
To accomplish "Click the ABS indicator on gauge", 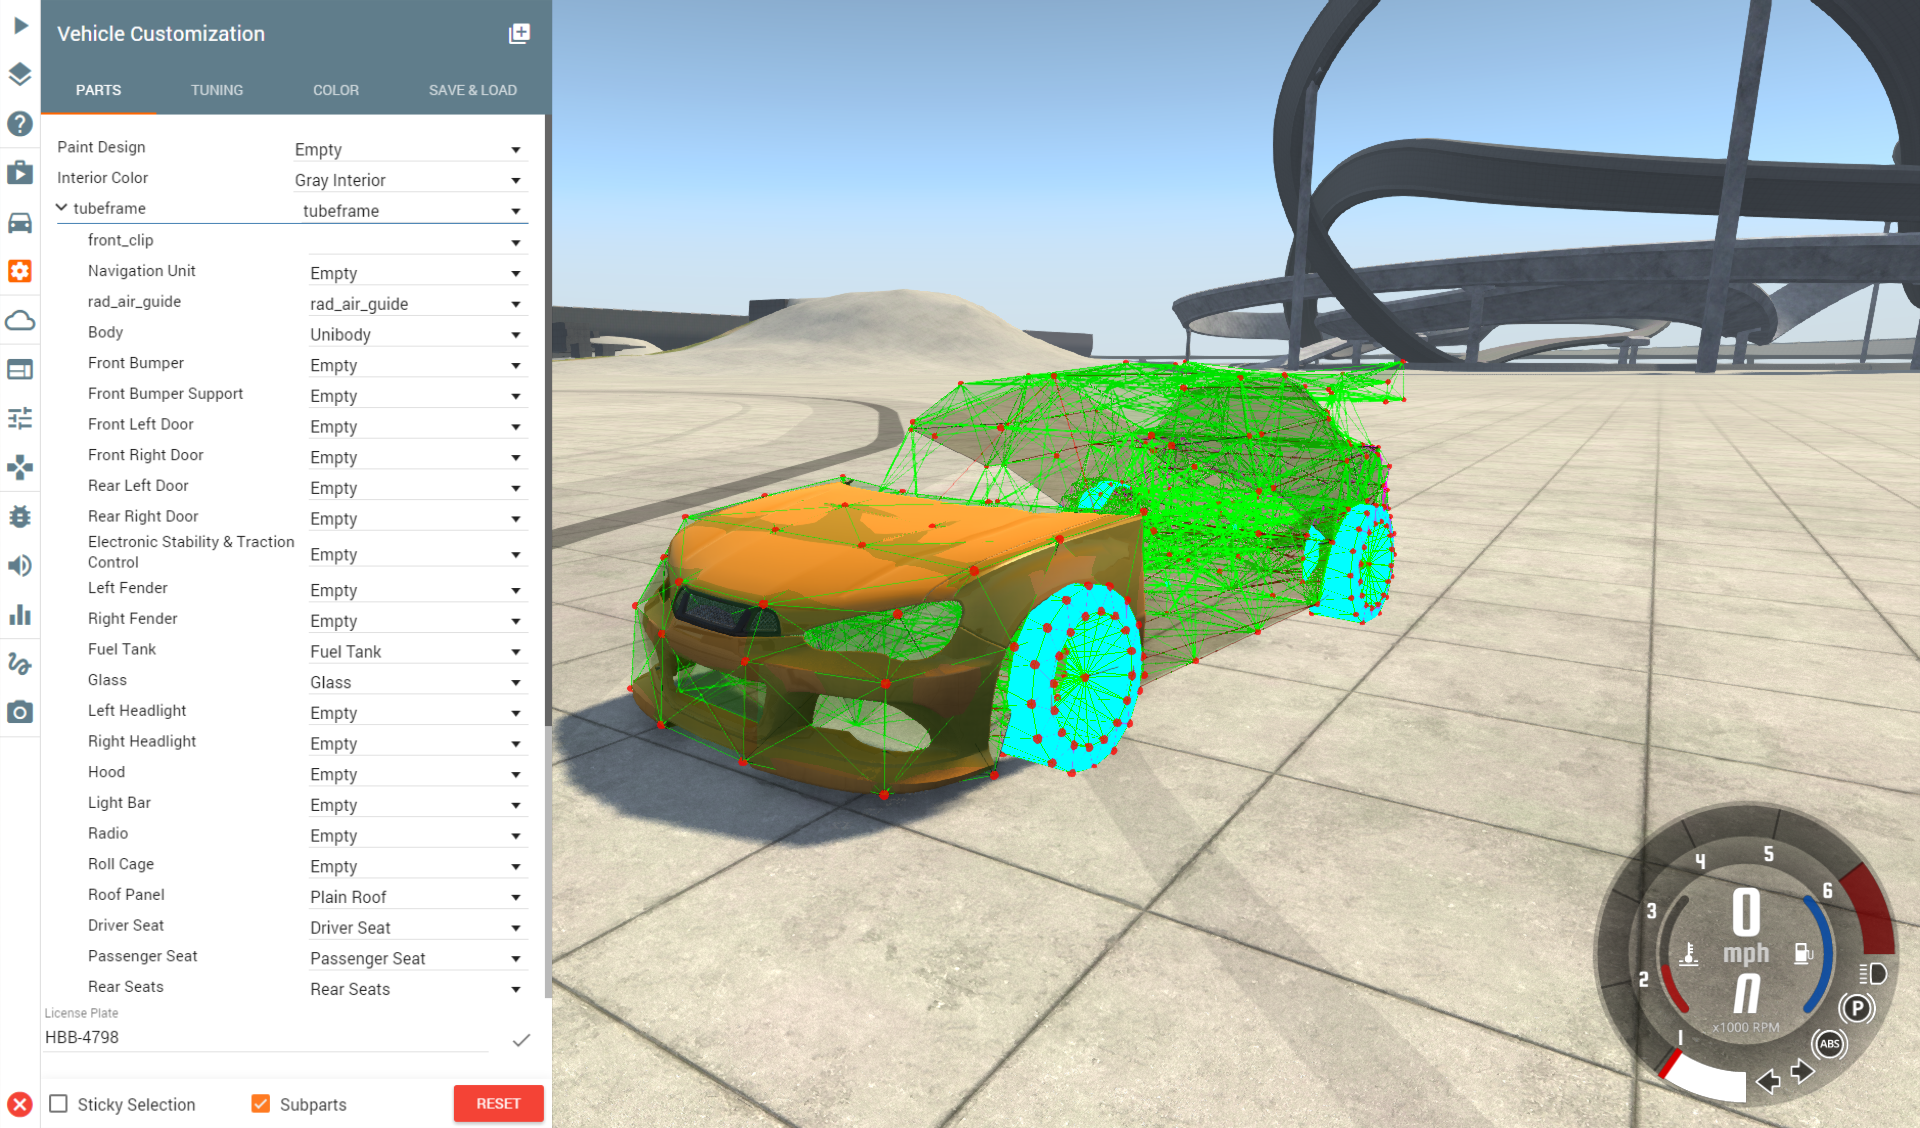I will (x=1830, y=1044).
